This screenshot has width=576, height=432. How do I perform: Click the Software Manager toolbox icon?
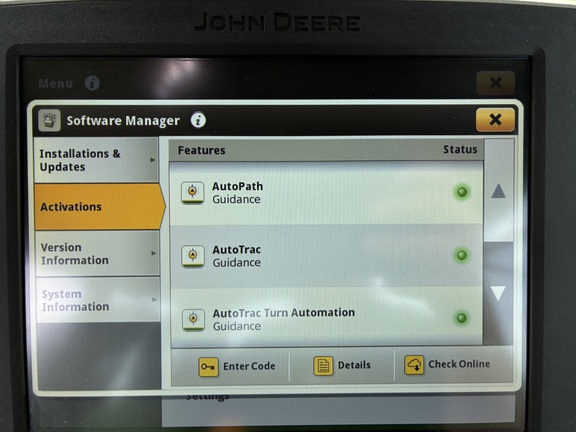point(49,120)
